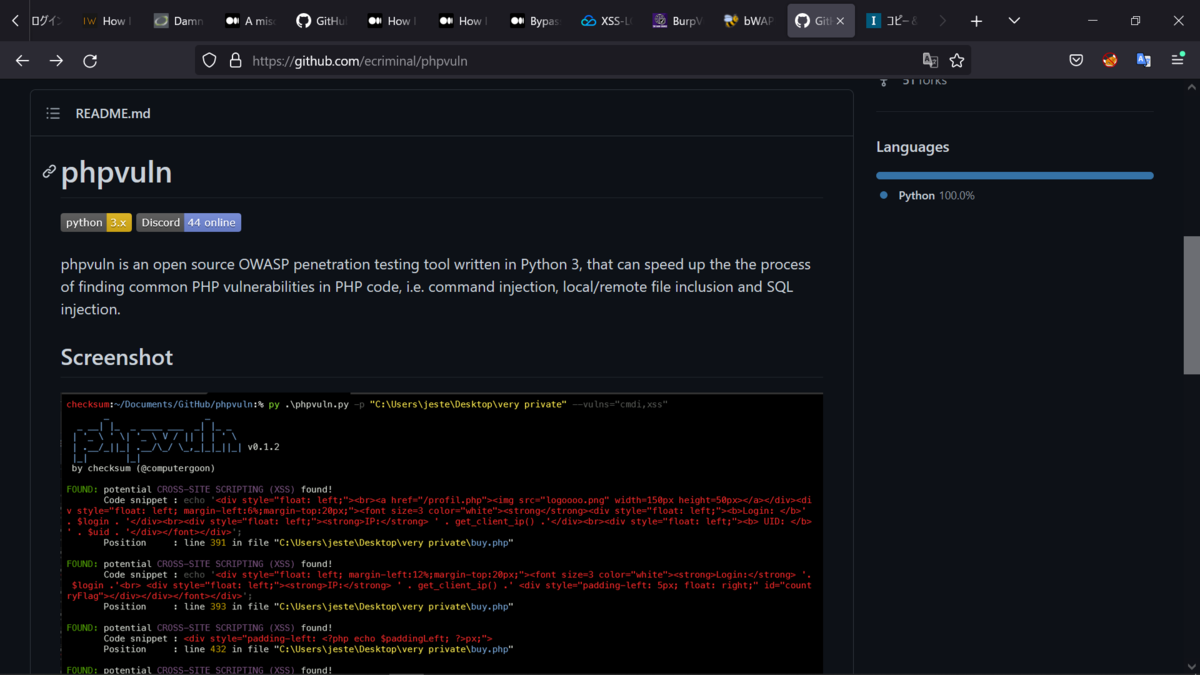Click the Languages sidebar heading

click(x=913, y=147)
